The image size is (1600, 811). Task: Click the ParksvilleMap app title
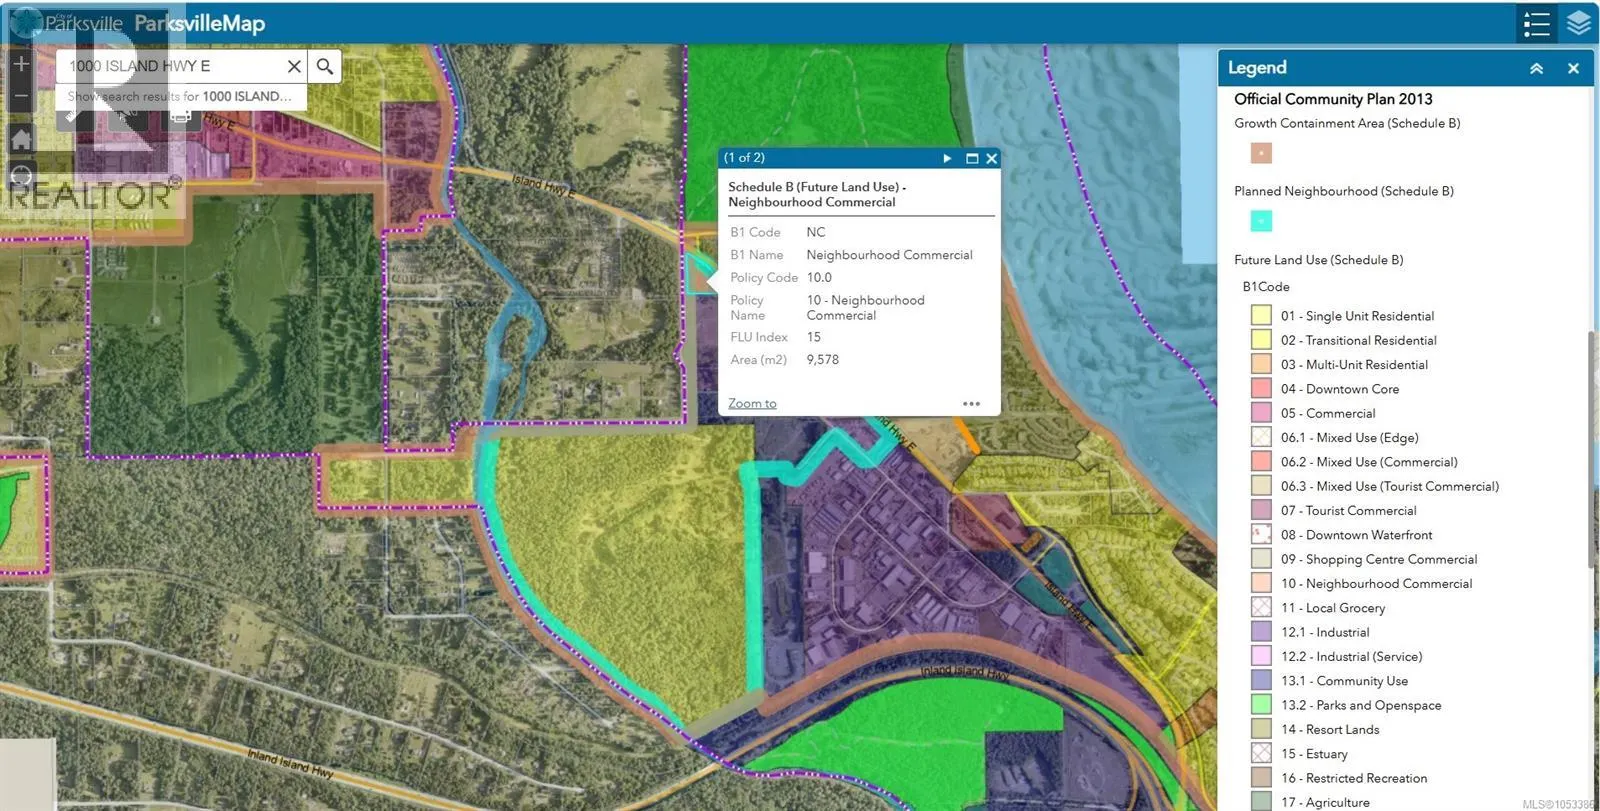(199, 23)
